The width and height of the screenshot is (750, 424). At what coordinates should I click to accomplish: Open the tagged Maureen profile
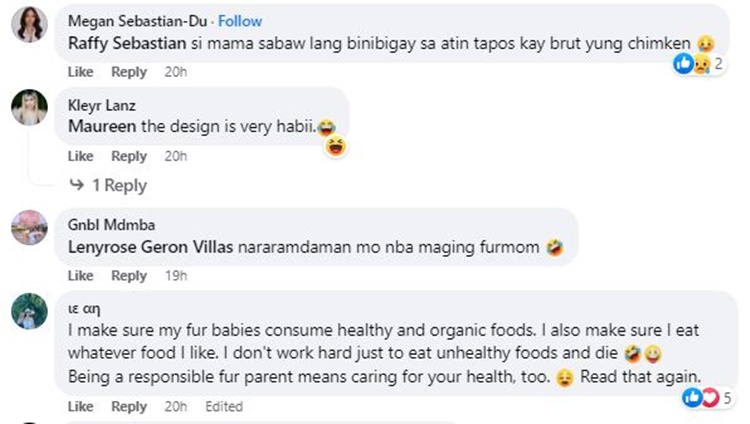pos(96,127)
